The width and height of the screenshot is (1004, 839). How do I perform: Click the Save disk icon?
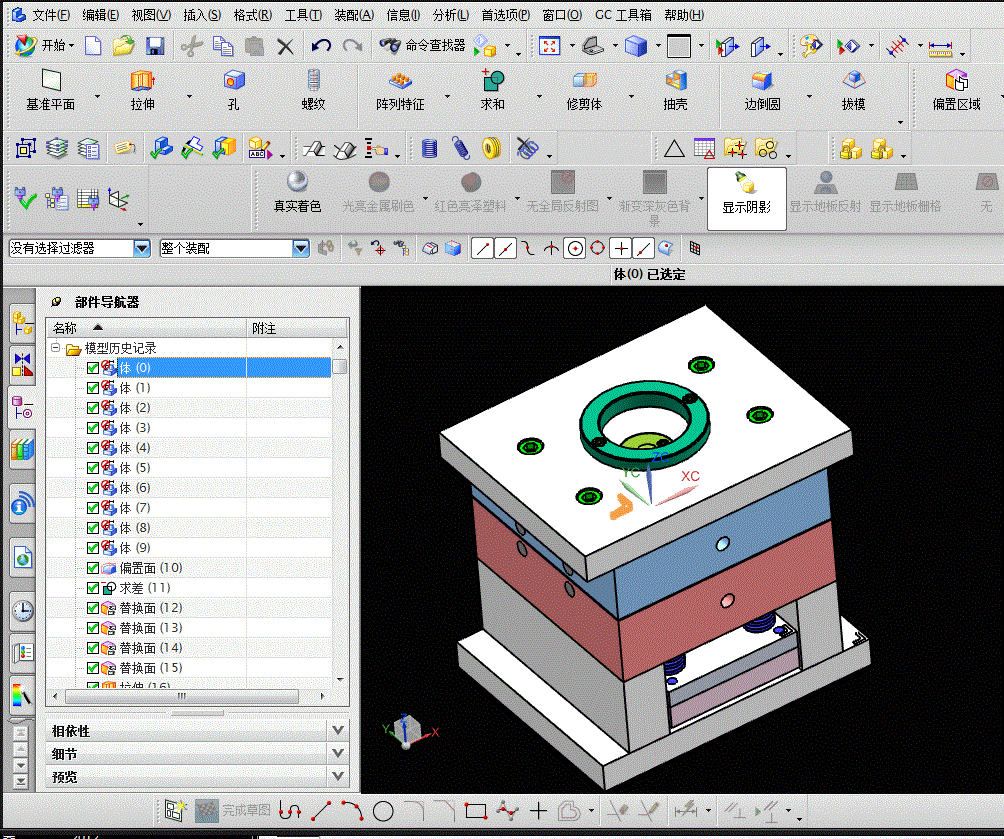(155, 46)
